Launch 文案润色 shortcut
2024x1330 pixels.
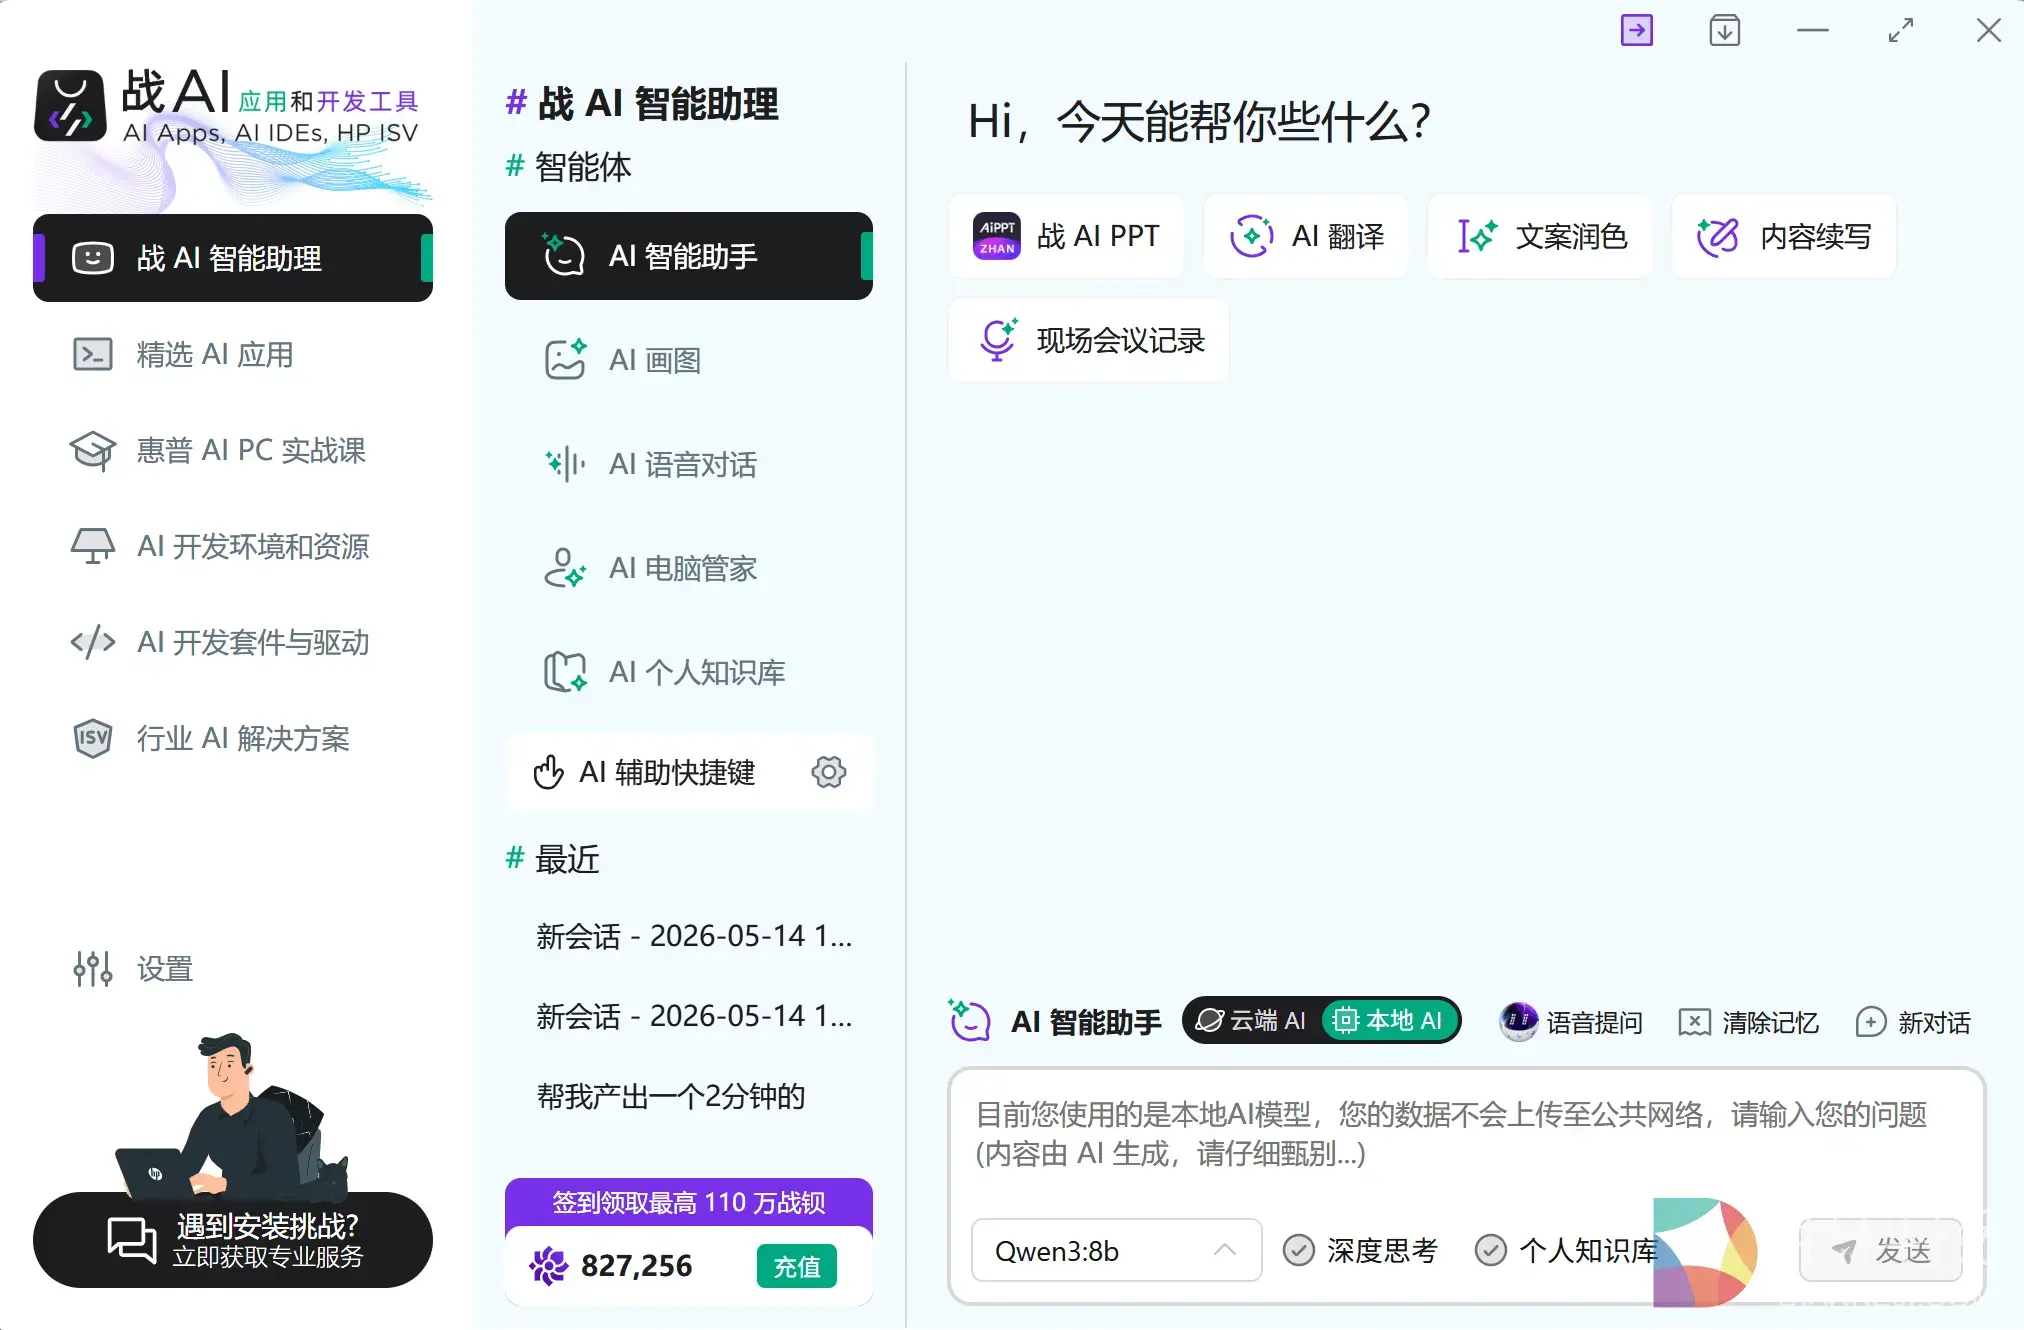tap(1540, 236)
